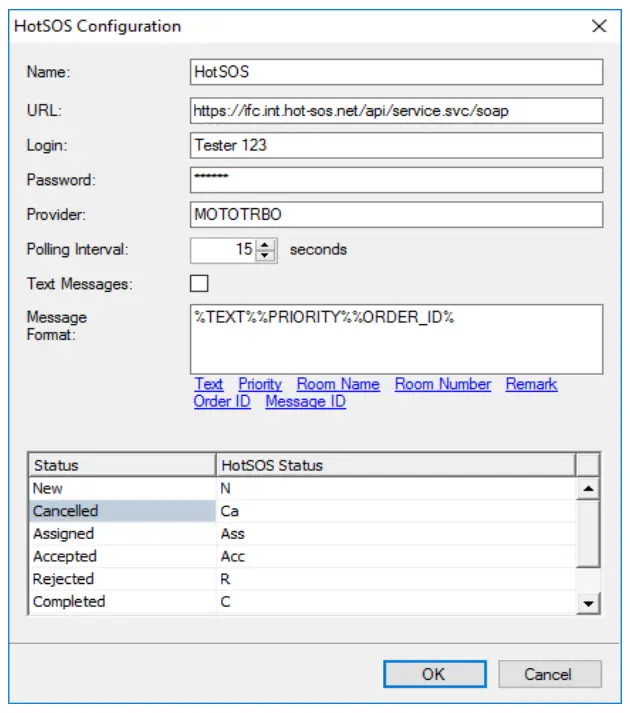Click the Polling Interval value box
The width and height of the screenshot is (630, 713).
tap(223, 250)
